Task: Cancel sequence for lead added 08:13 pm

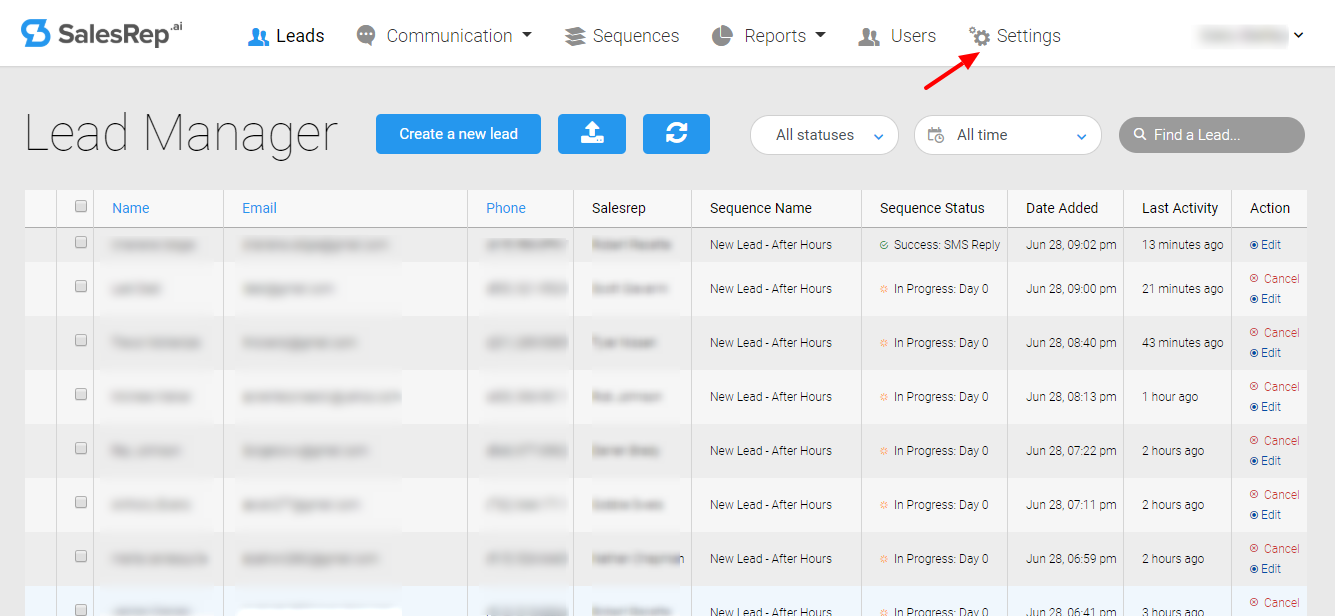Action: pos(1274,387)
